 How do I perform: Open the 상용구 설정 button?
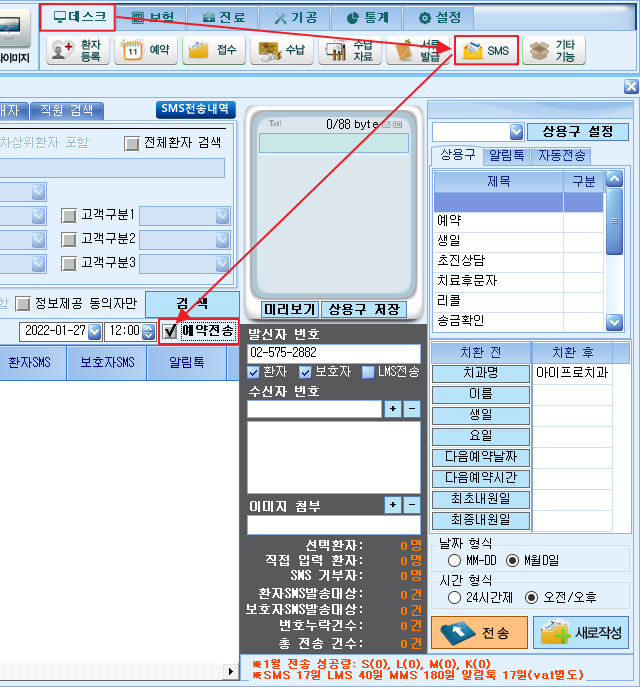click(x=578, y=131)
